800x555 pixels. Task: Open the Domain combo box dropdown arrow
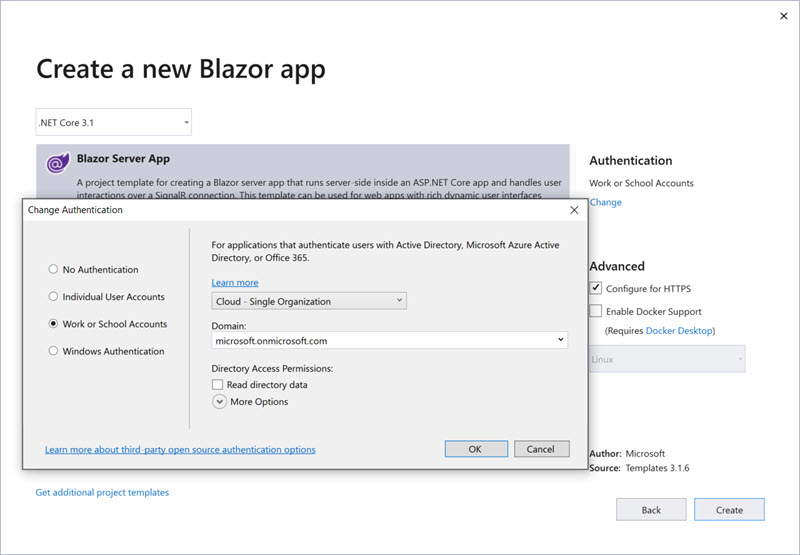coord(561,341)
